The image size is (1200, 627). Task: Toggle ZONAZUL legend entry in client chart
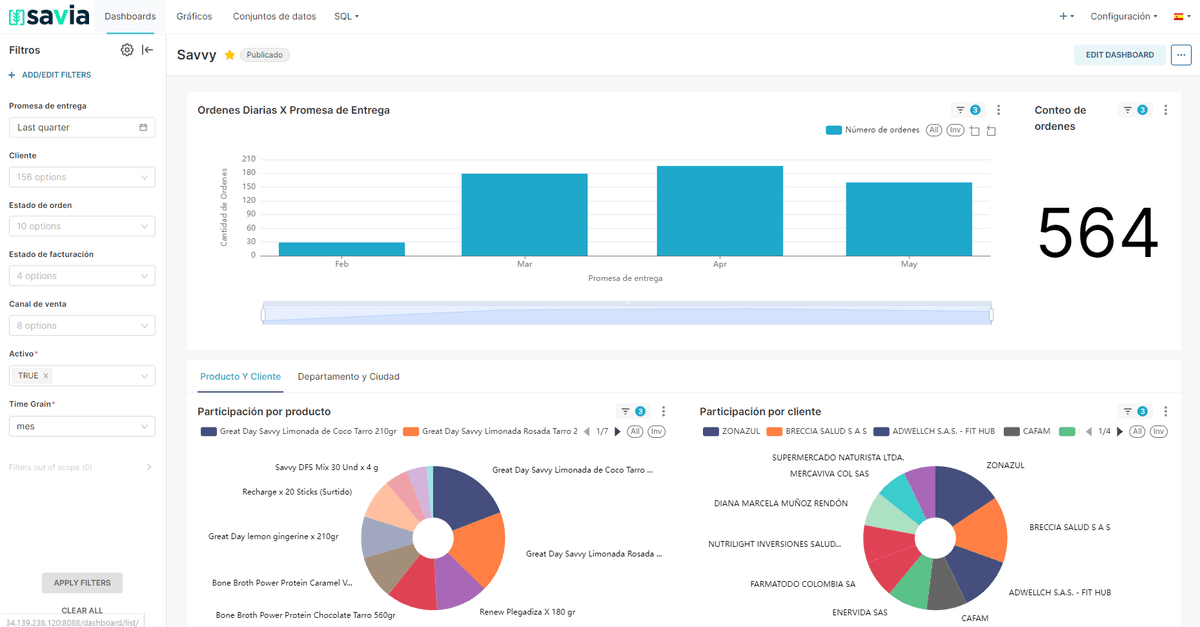point(731,432)
